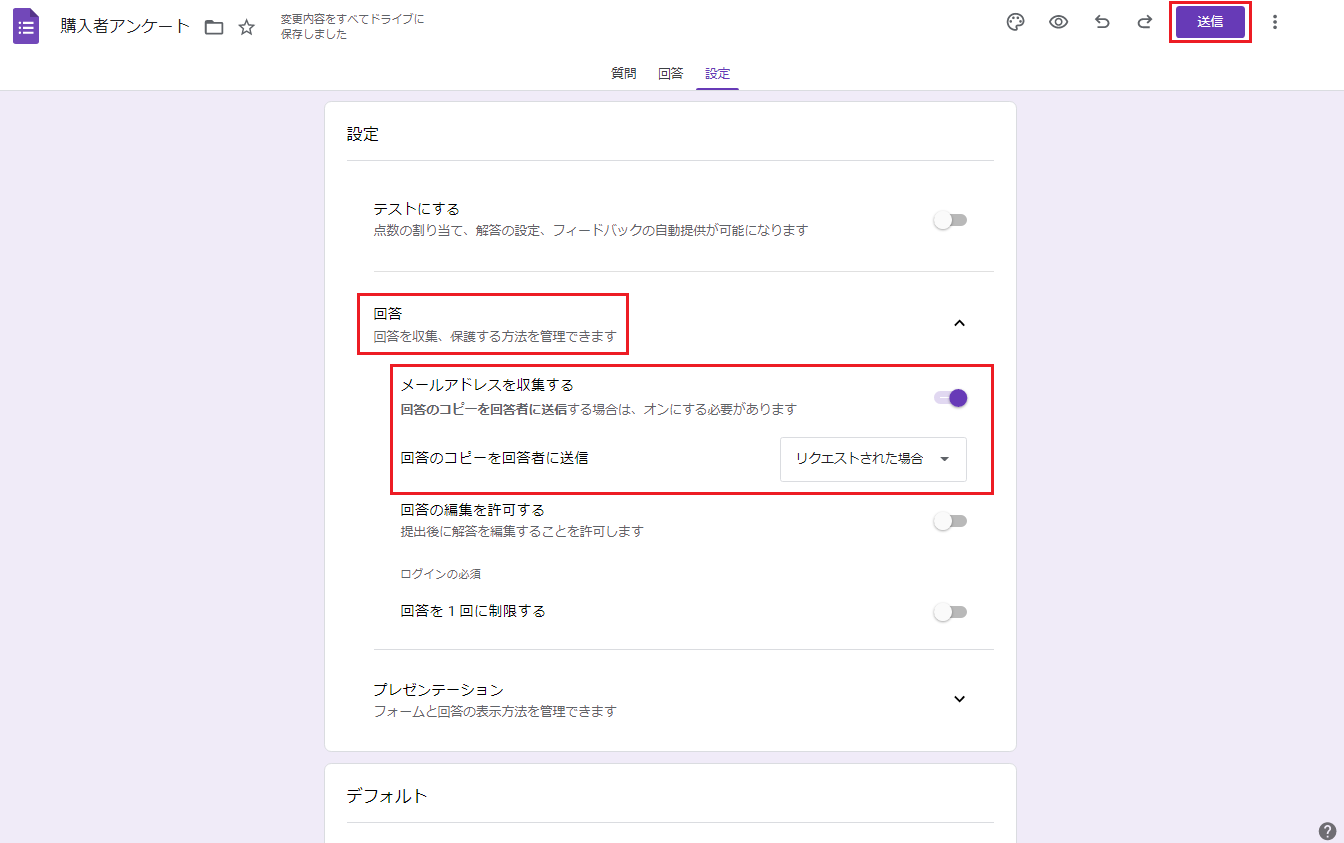Click the undo arrow icon
The height and width of the screenshot is (843, 1344).
click(1102, 22)
